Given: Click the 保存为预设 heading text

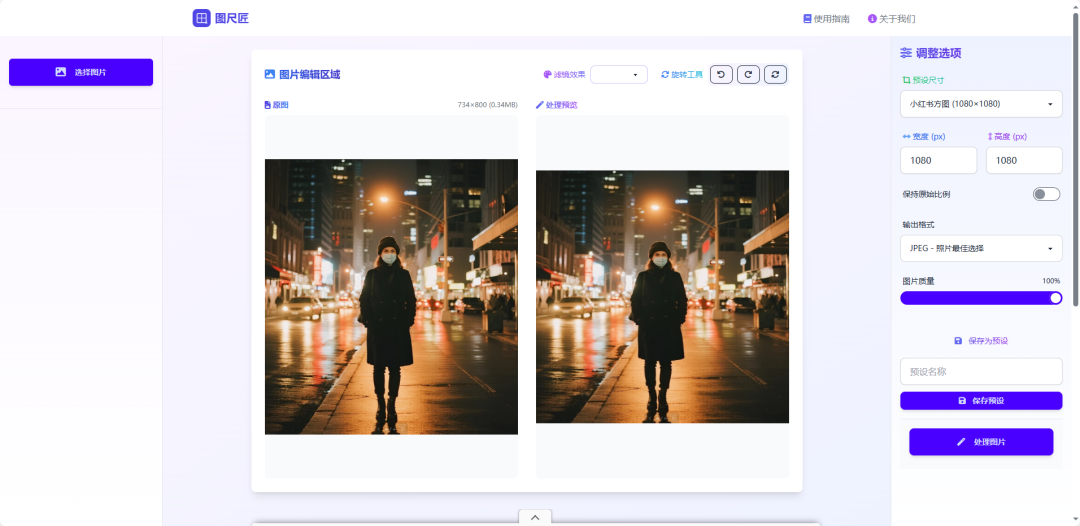Looking at the screenshot, I should [988, 341].
